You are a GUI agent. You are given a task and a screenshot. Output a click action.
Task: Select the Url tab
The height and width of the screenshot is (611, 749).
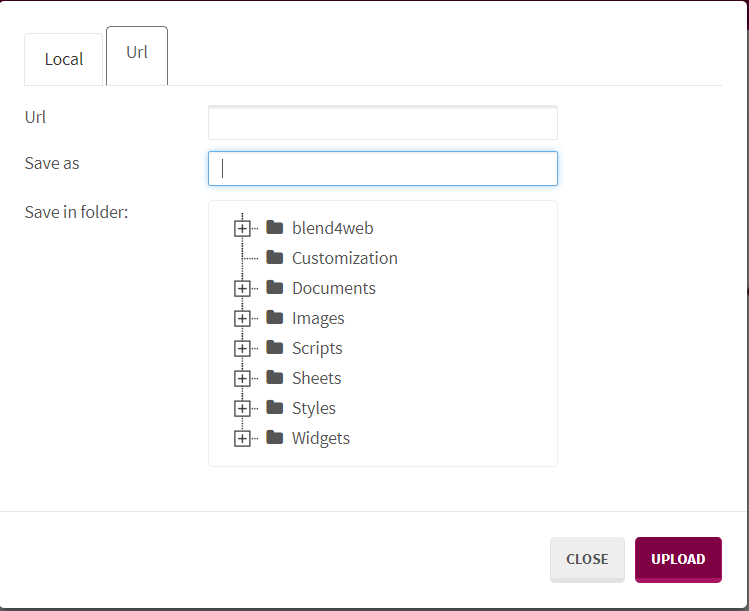(137, 53)
